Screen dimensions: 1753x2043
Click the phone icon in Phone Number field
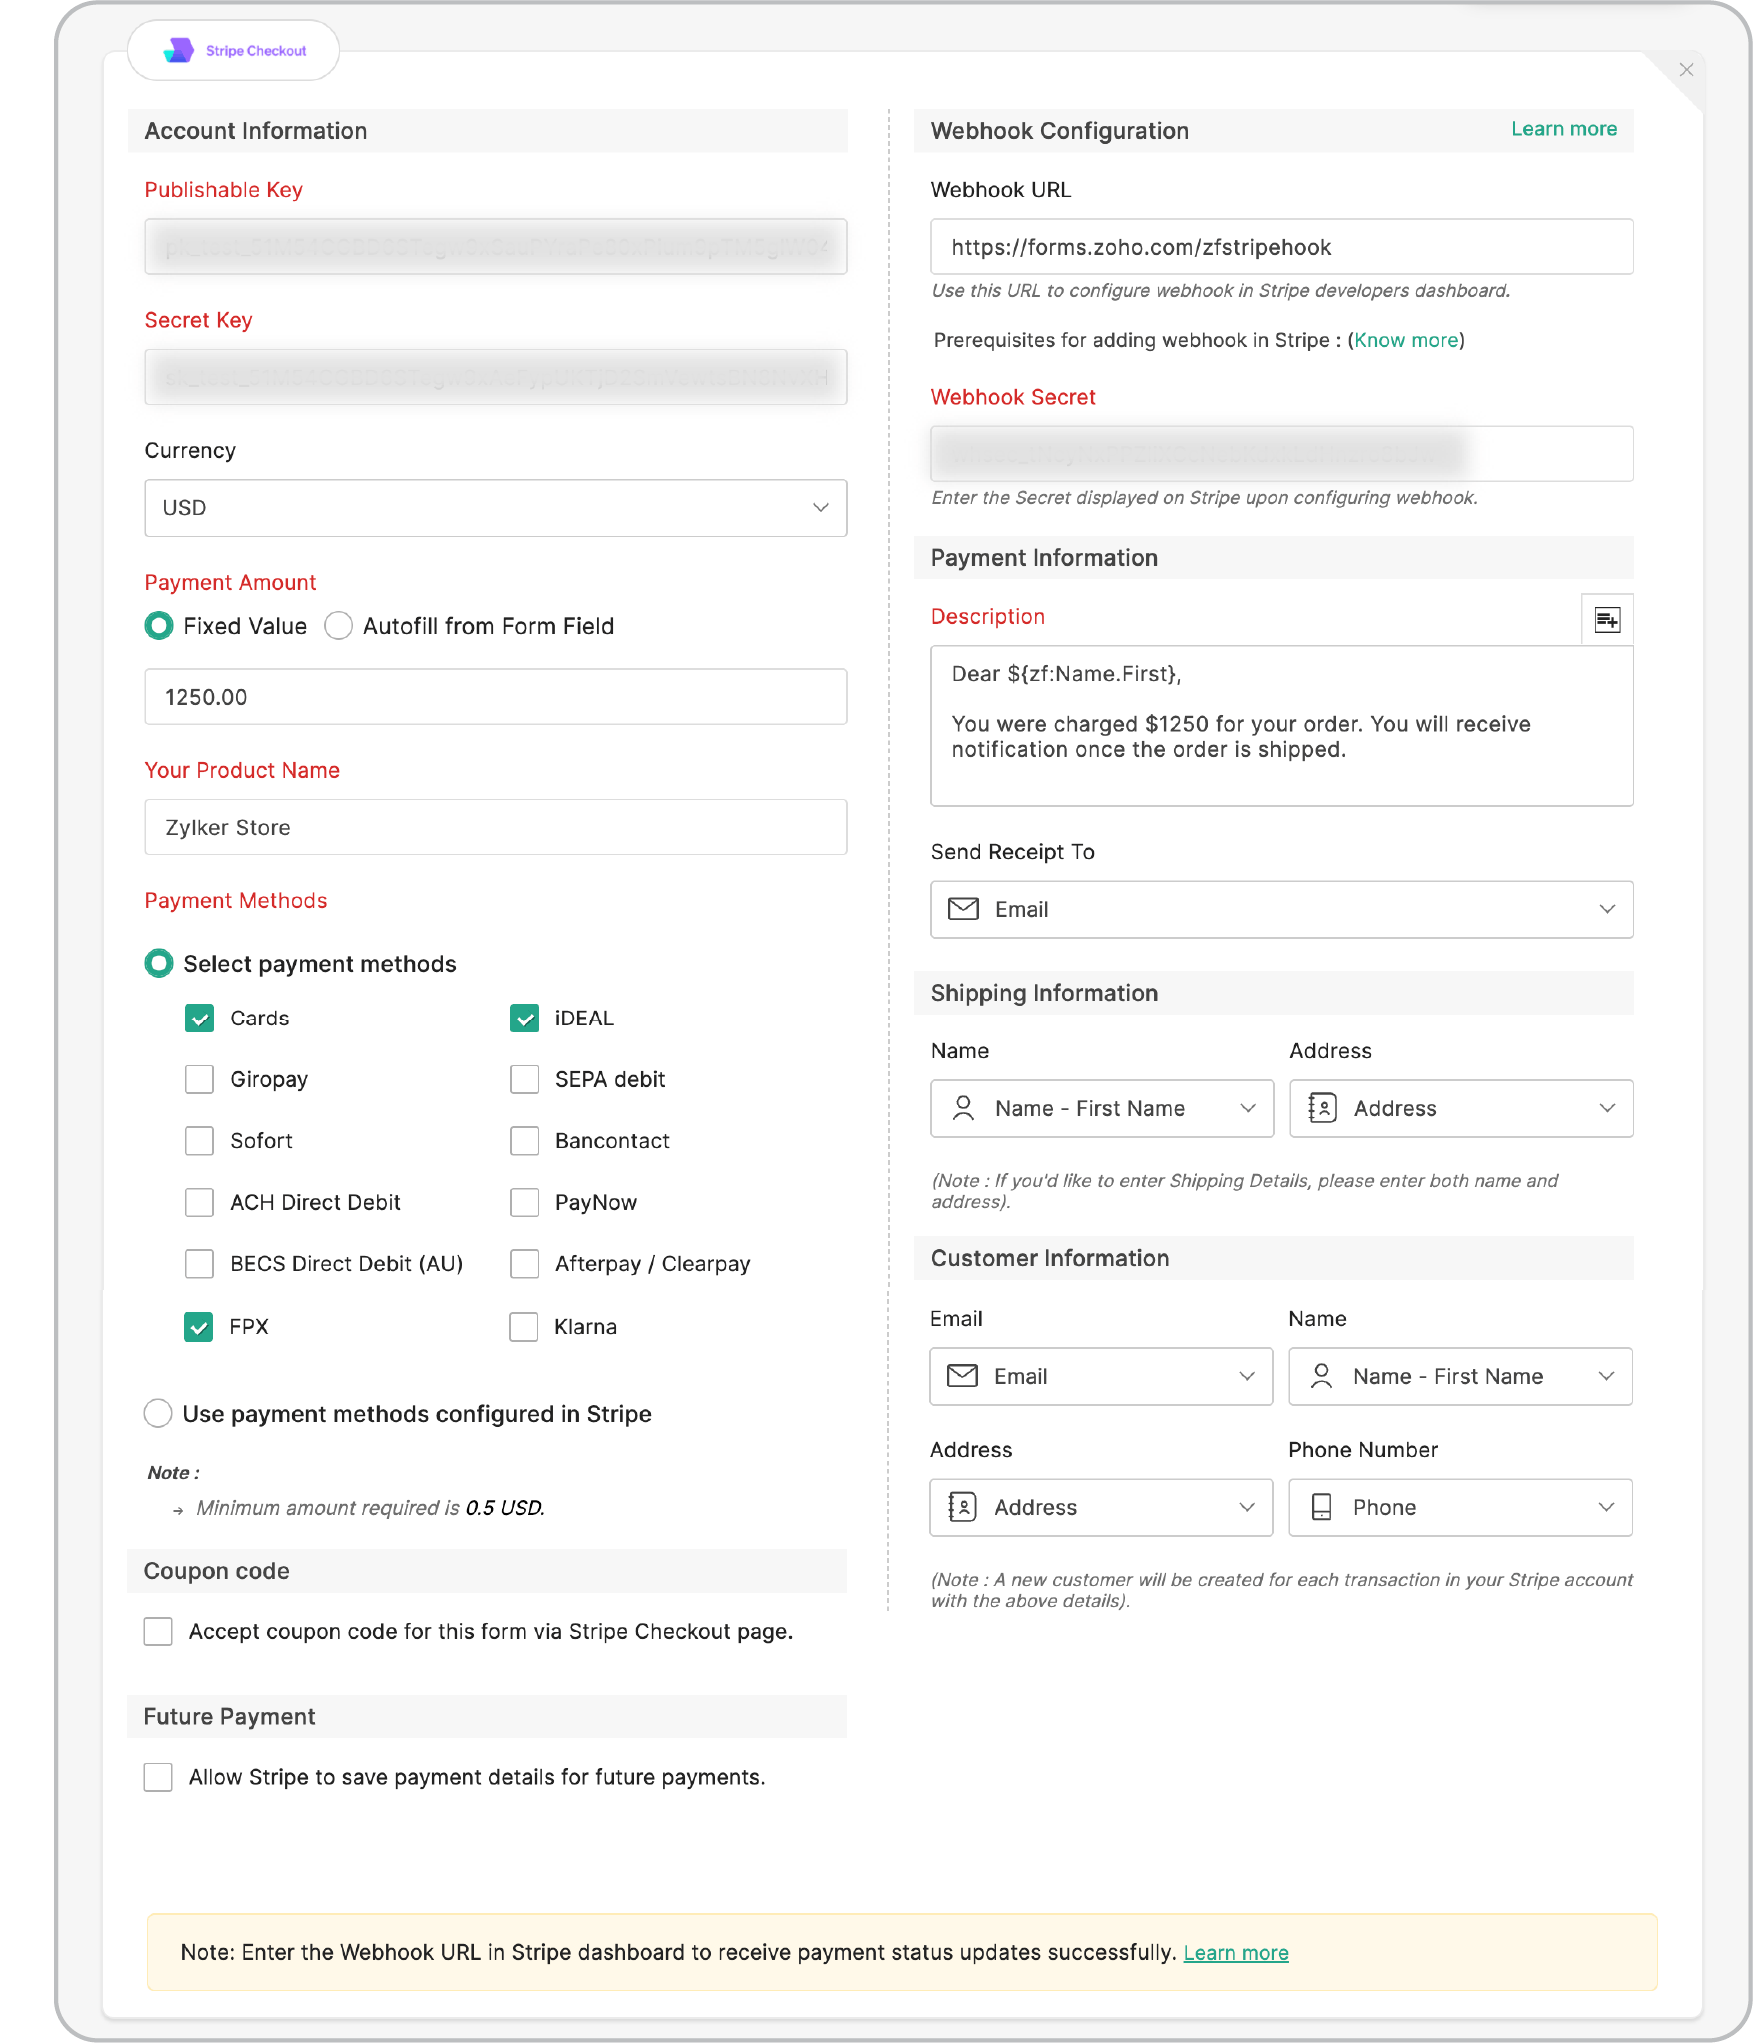[1322, 1507]
